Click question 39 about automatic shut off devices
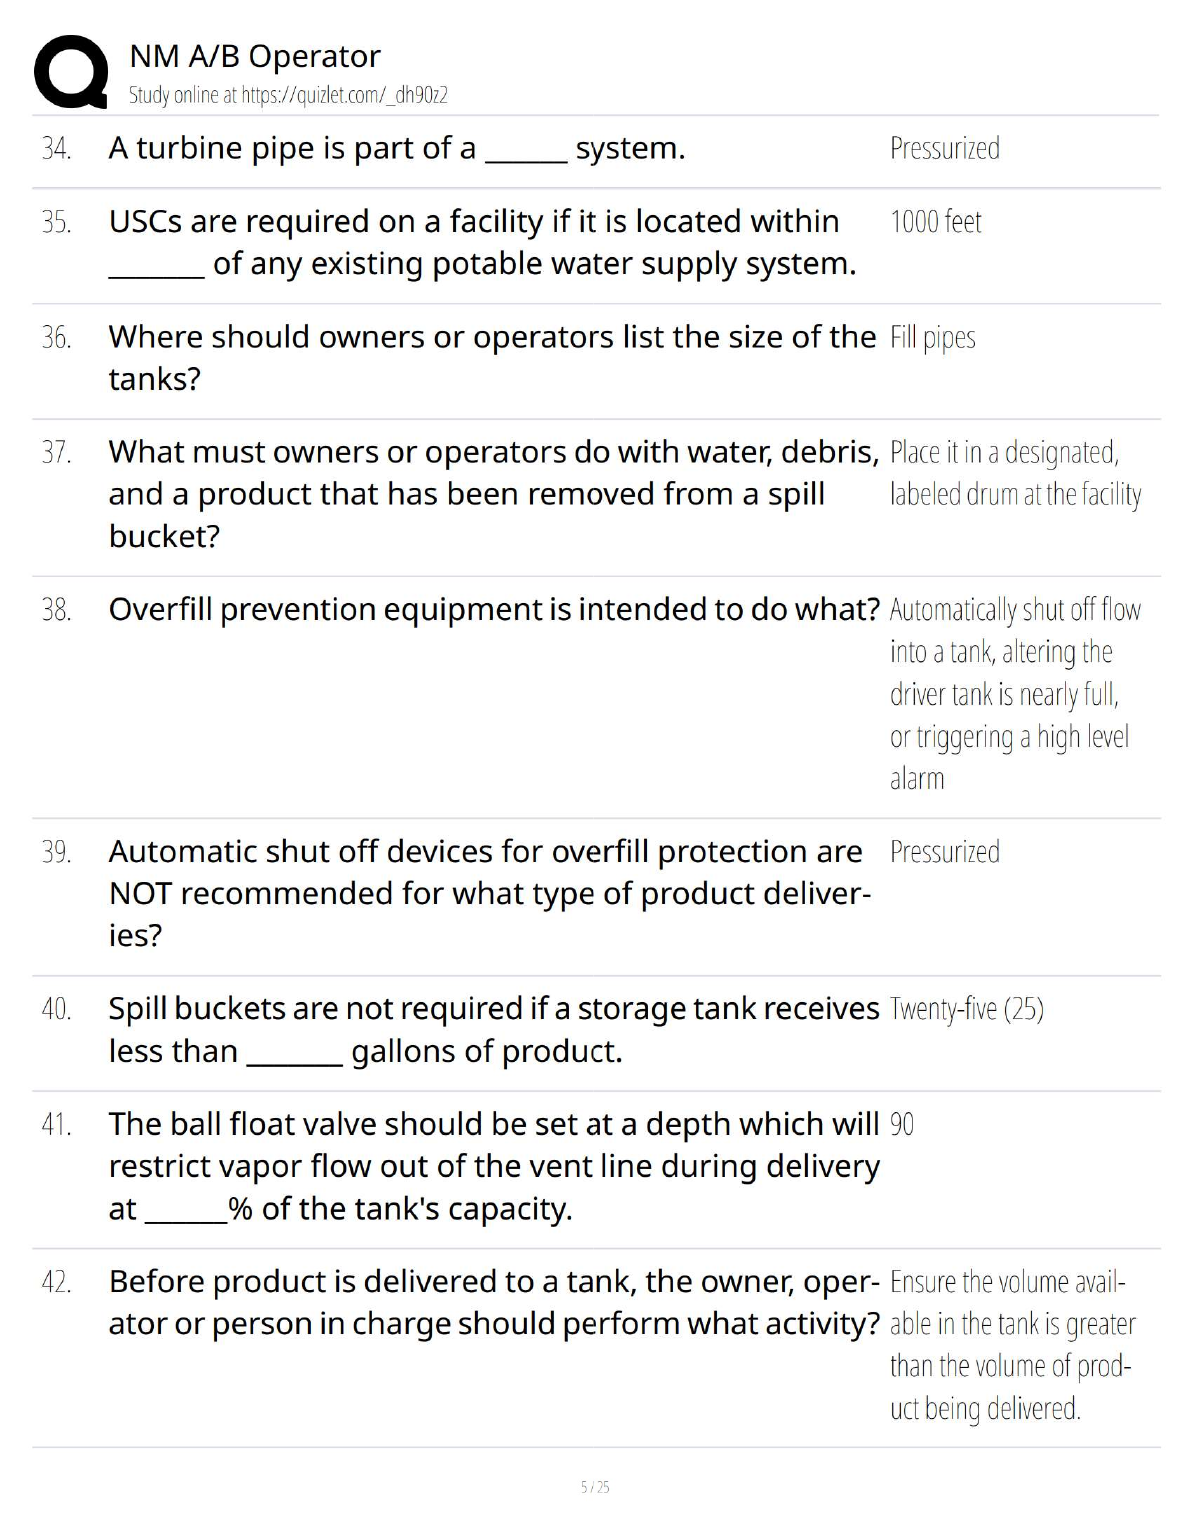The image size is (1190, 1540). tap(489, 892)
